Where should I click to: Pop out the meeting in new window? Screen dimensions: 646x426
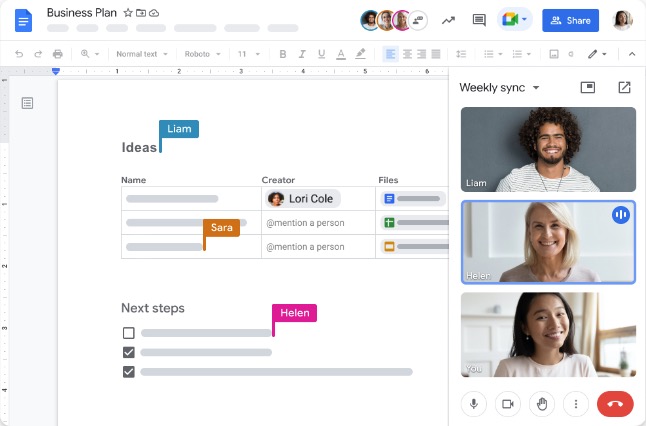click(624, 87)
